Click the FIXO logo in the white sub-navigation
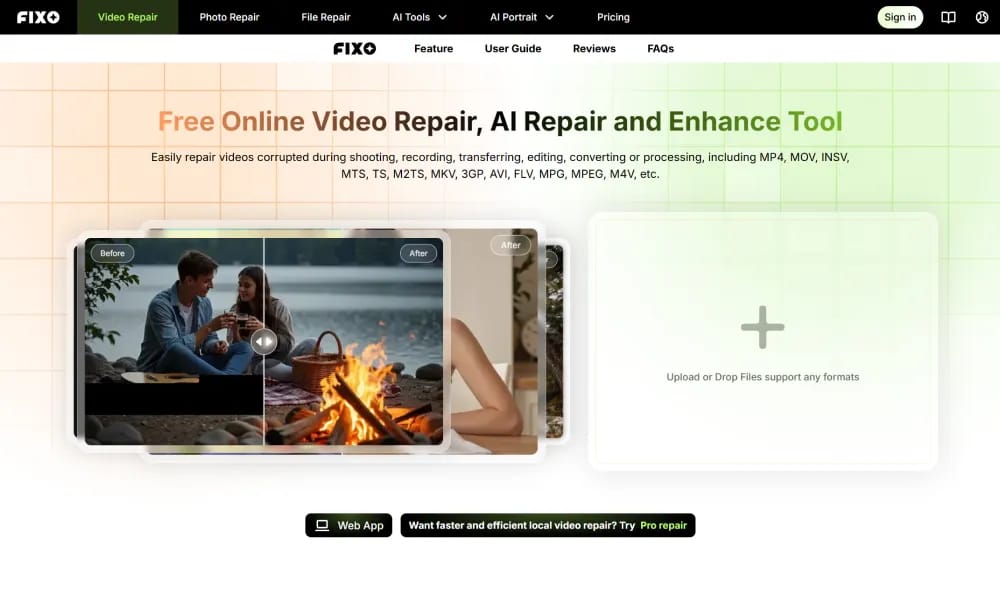 coord(355,48)
